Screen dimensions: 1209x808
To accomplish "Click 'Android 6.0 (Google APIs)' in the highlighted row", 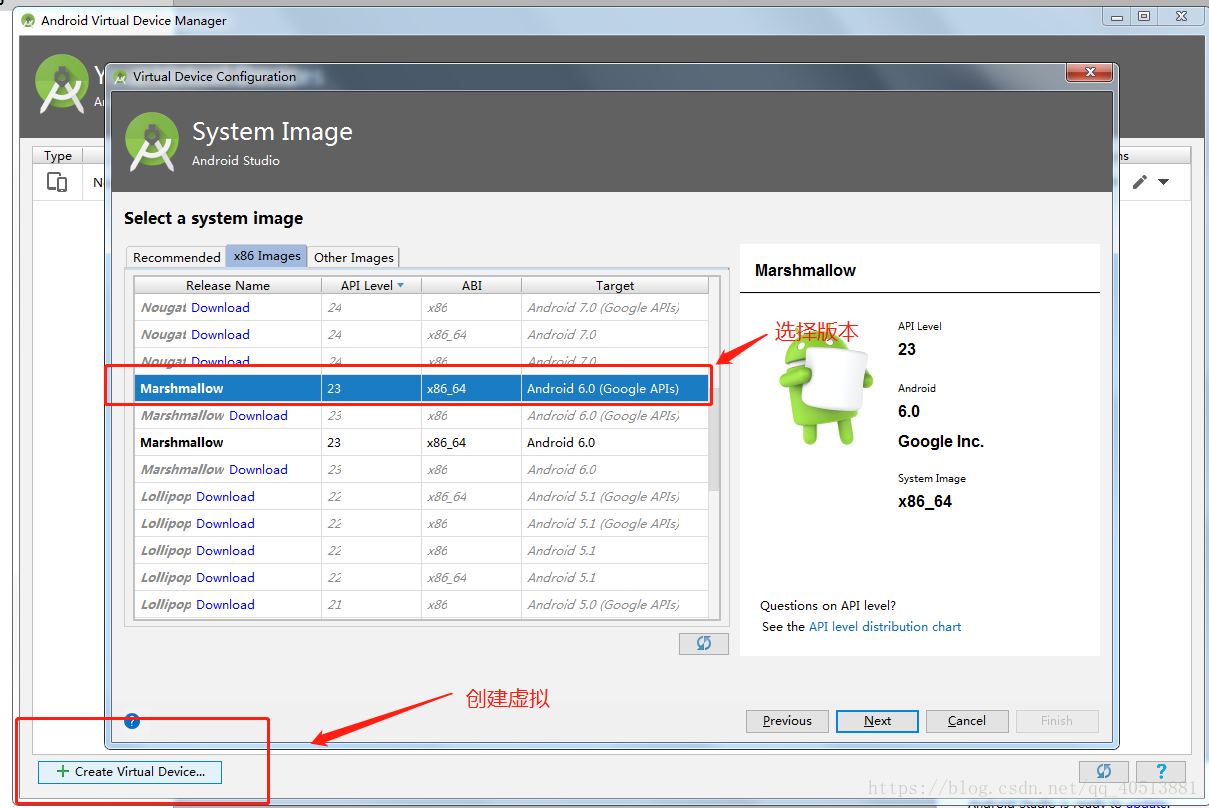I will tap(603, 388).
